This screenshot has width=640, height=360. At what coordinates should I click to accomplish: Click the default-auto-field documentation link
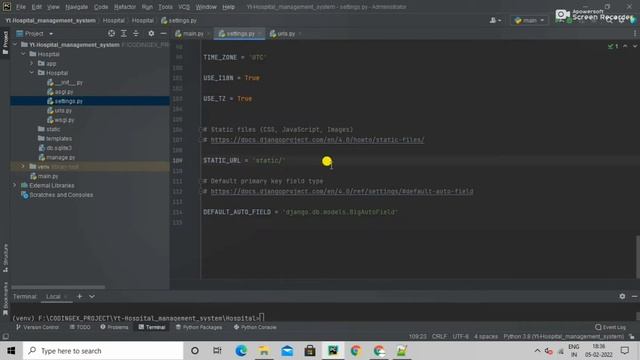click(342, 191)
